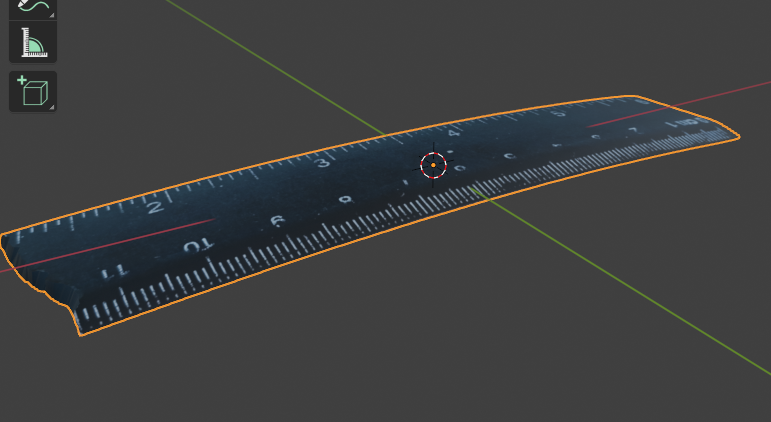Select the Add Cube tool
The image size is (771, 422).
[32, 91]
